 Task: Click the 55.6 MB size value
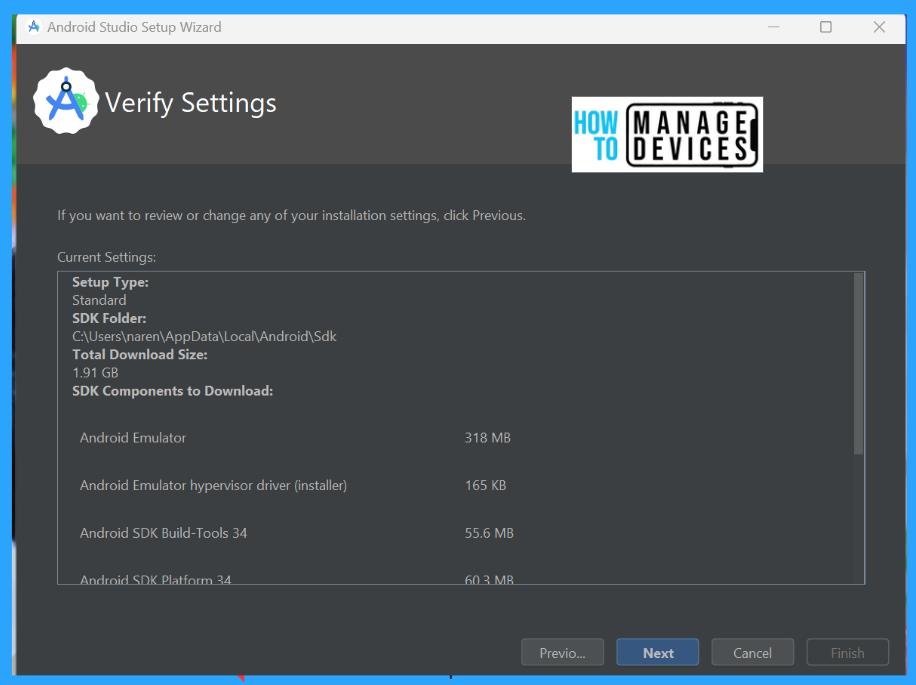[489, 533]
